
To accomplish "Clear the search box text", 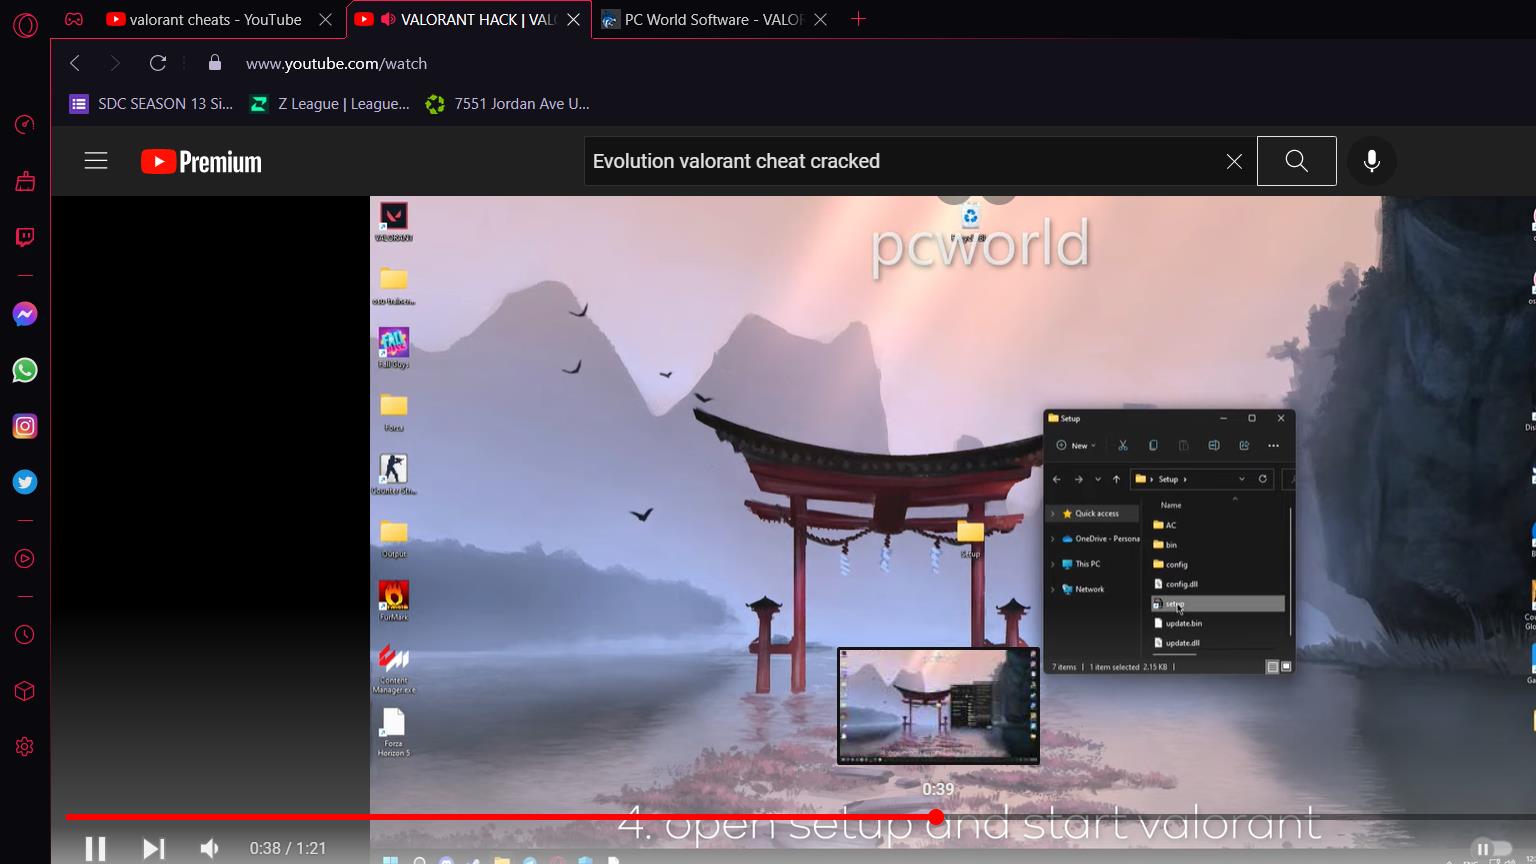I will 1234,161.
